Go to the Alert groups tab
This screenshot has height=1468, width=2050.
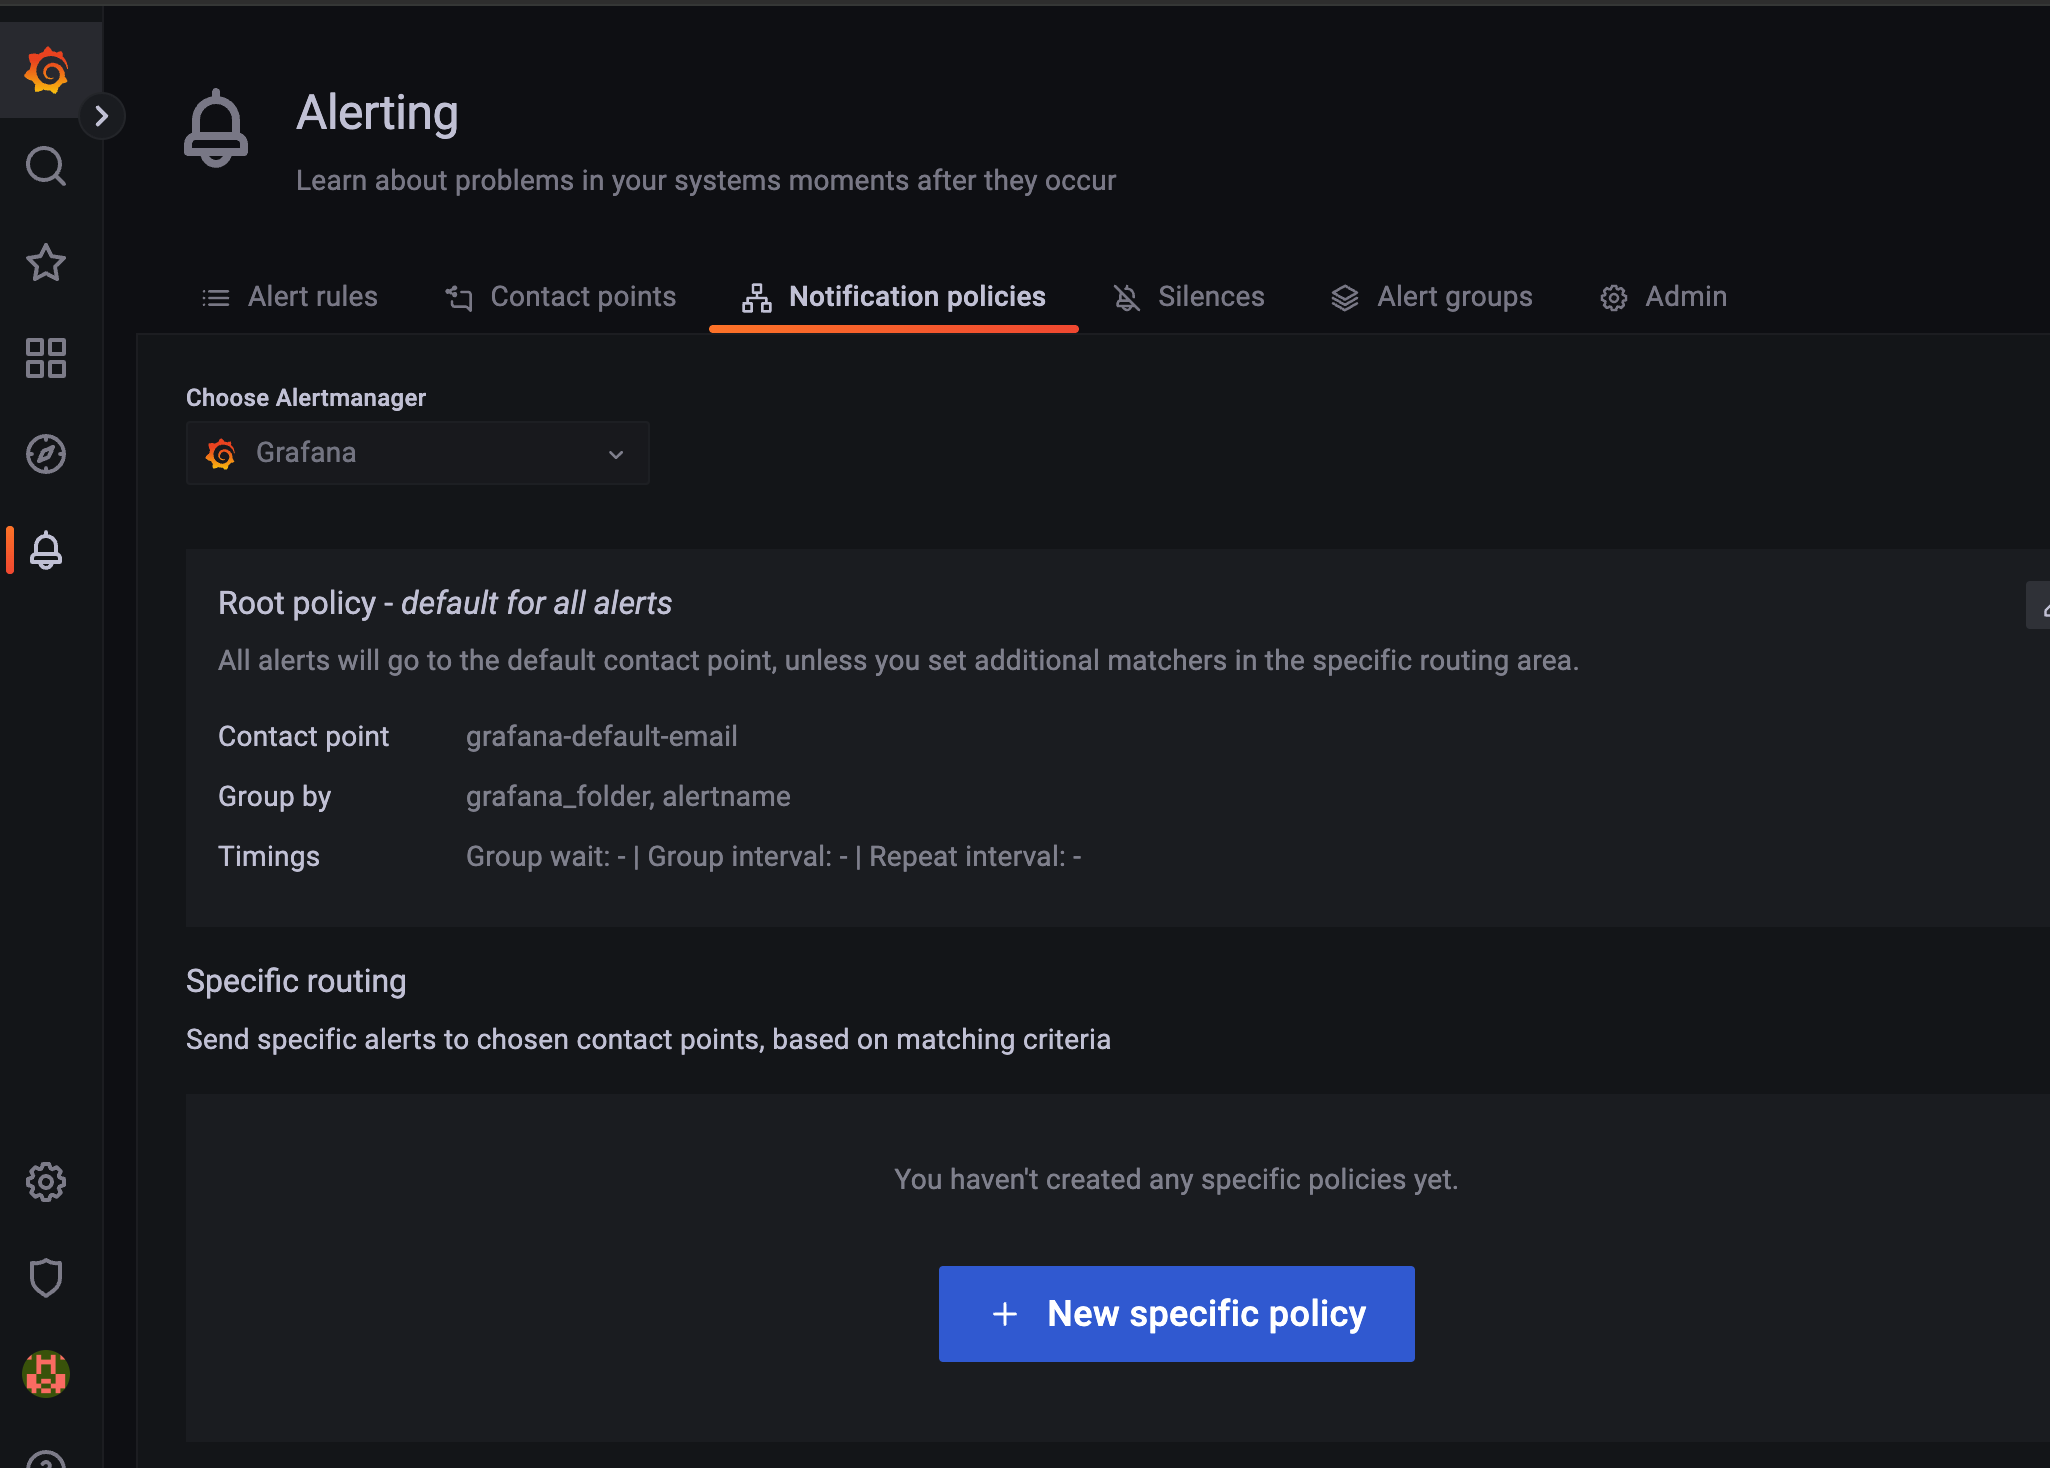[1432, 297]
